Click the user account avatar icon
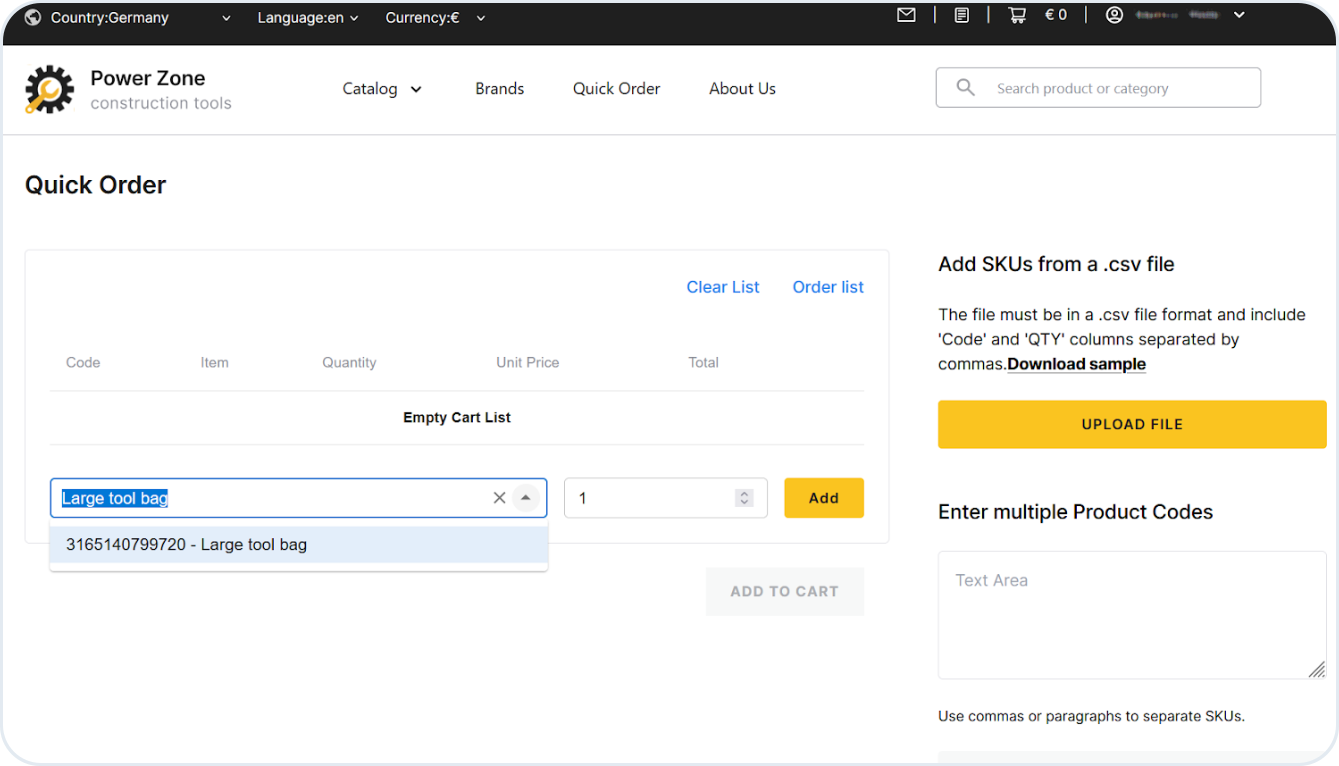The height and width of the screenshot is (766, 1339). [x=1114, y=15]
